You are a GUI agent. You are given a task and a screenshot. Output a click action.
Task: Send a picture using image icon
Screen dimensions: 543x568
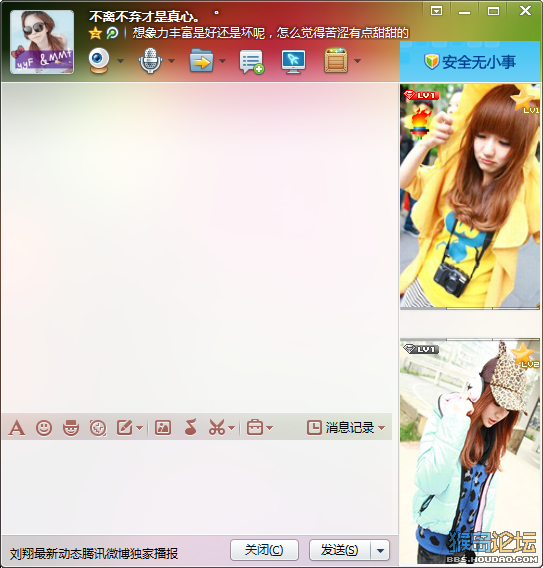(163, 428)
